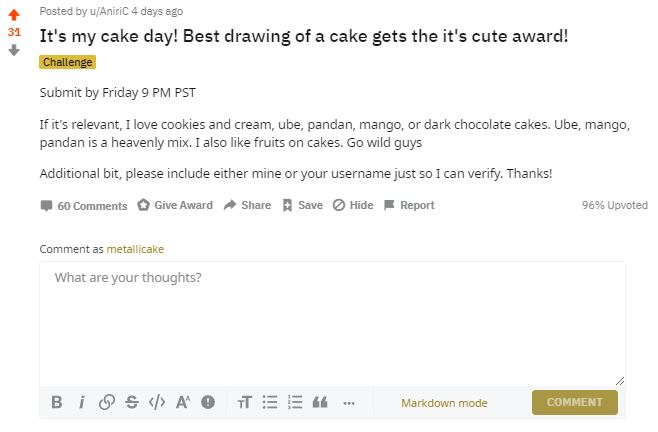Insert a bulleted list
This screenshot has width=658, height=432.
coord(270,402)
